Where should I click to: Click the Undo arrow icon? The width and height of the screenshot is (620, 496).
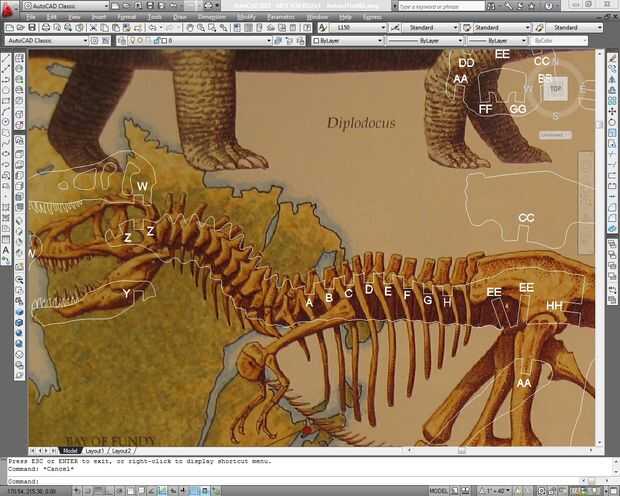point(152,28)
